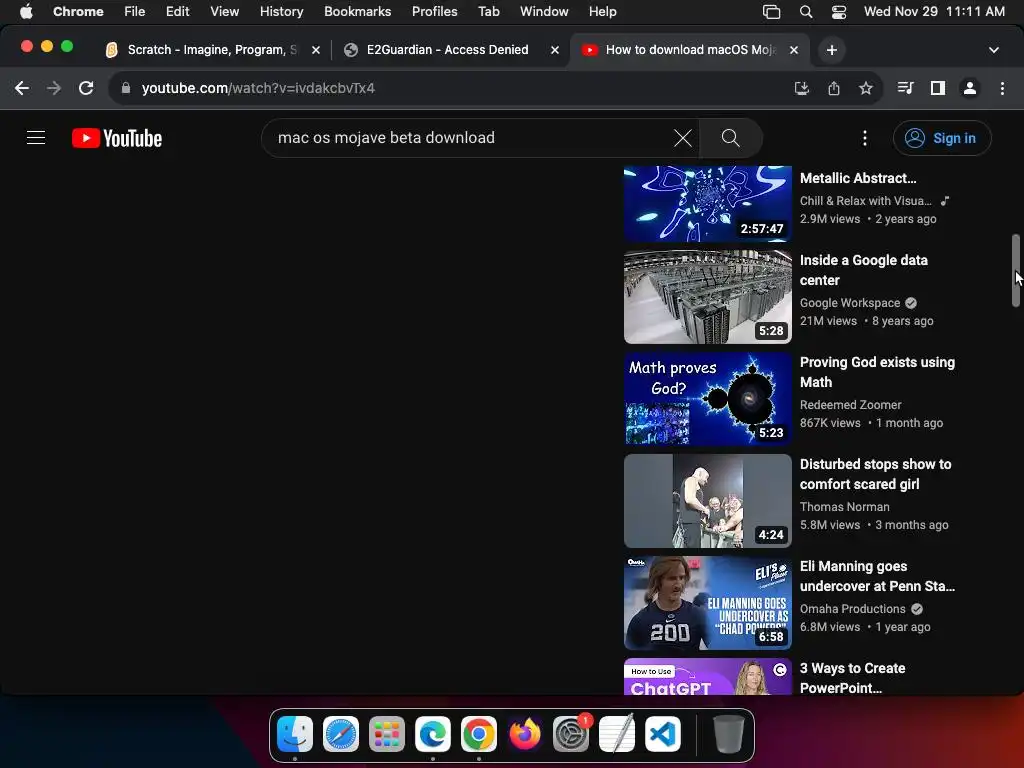This screenshot has width=1024, height=768.
Task: Go to YouTube home via logo
Action: pos(117,138)
